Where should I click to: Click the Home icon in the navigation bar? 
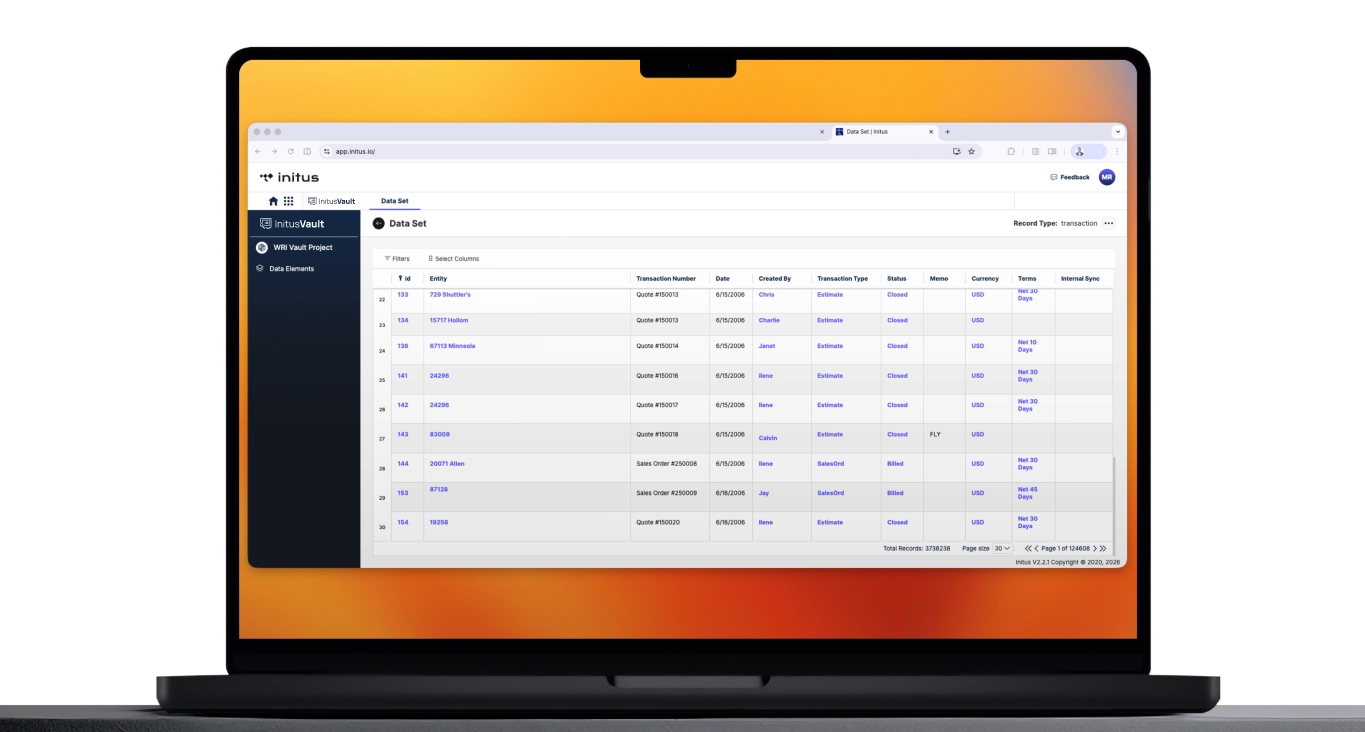pos(273,201)
